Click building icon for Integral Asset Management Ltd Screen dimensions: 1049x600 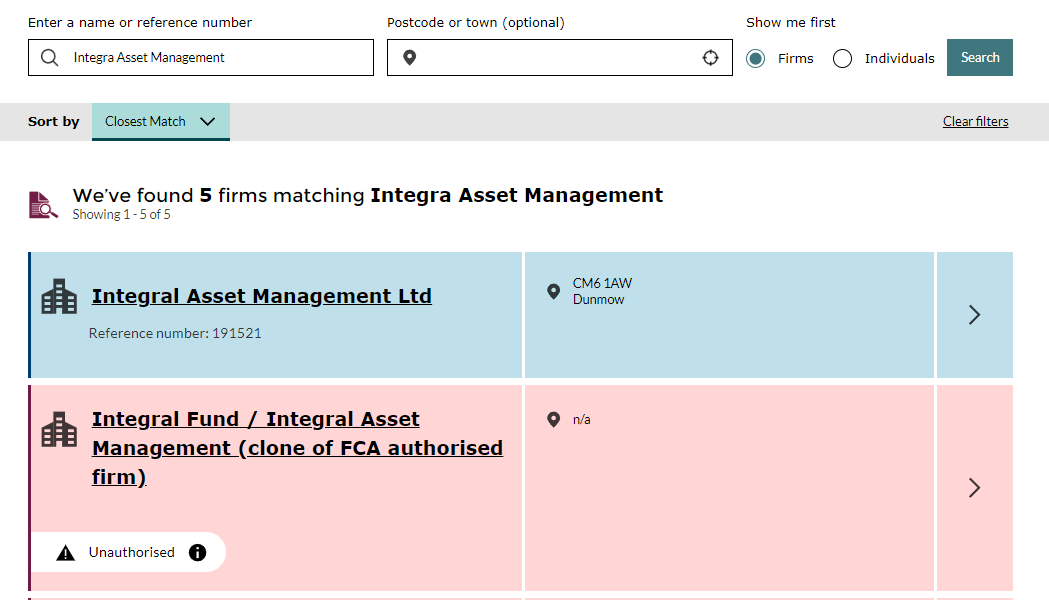pos(59,296)
